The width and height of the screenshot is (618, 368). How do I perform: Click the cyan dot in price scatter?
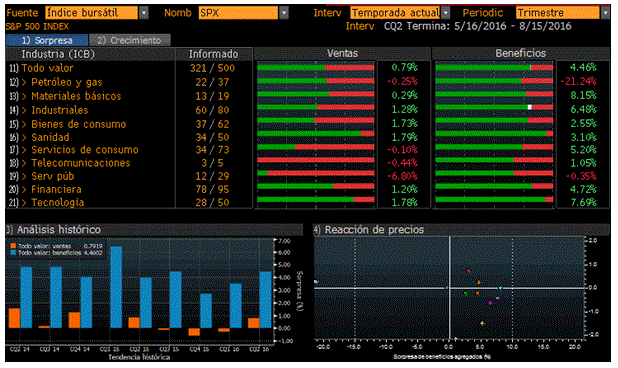(500, 288)
